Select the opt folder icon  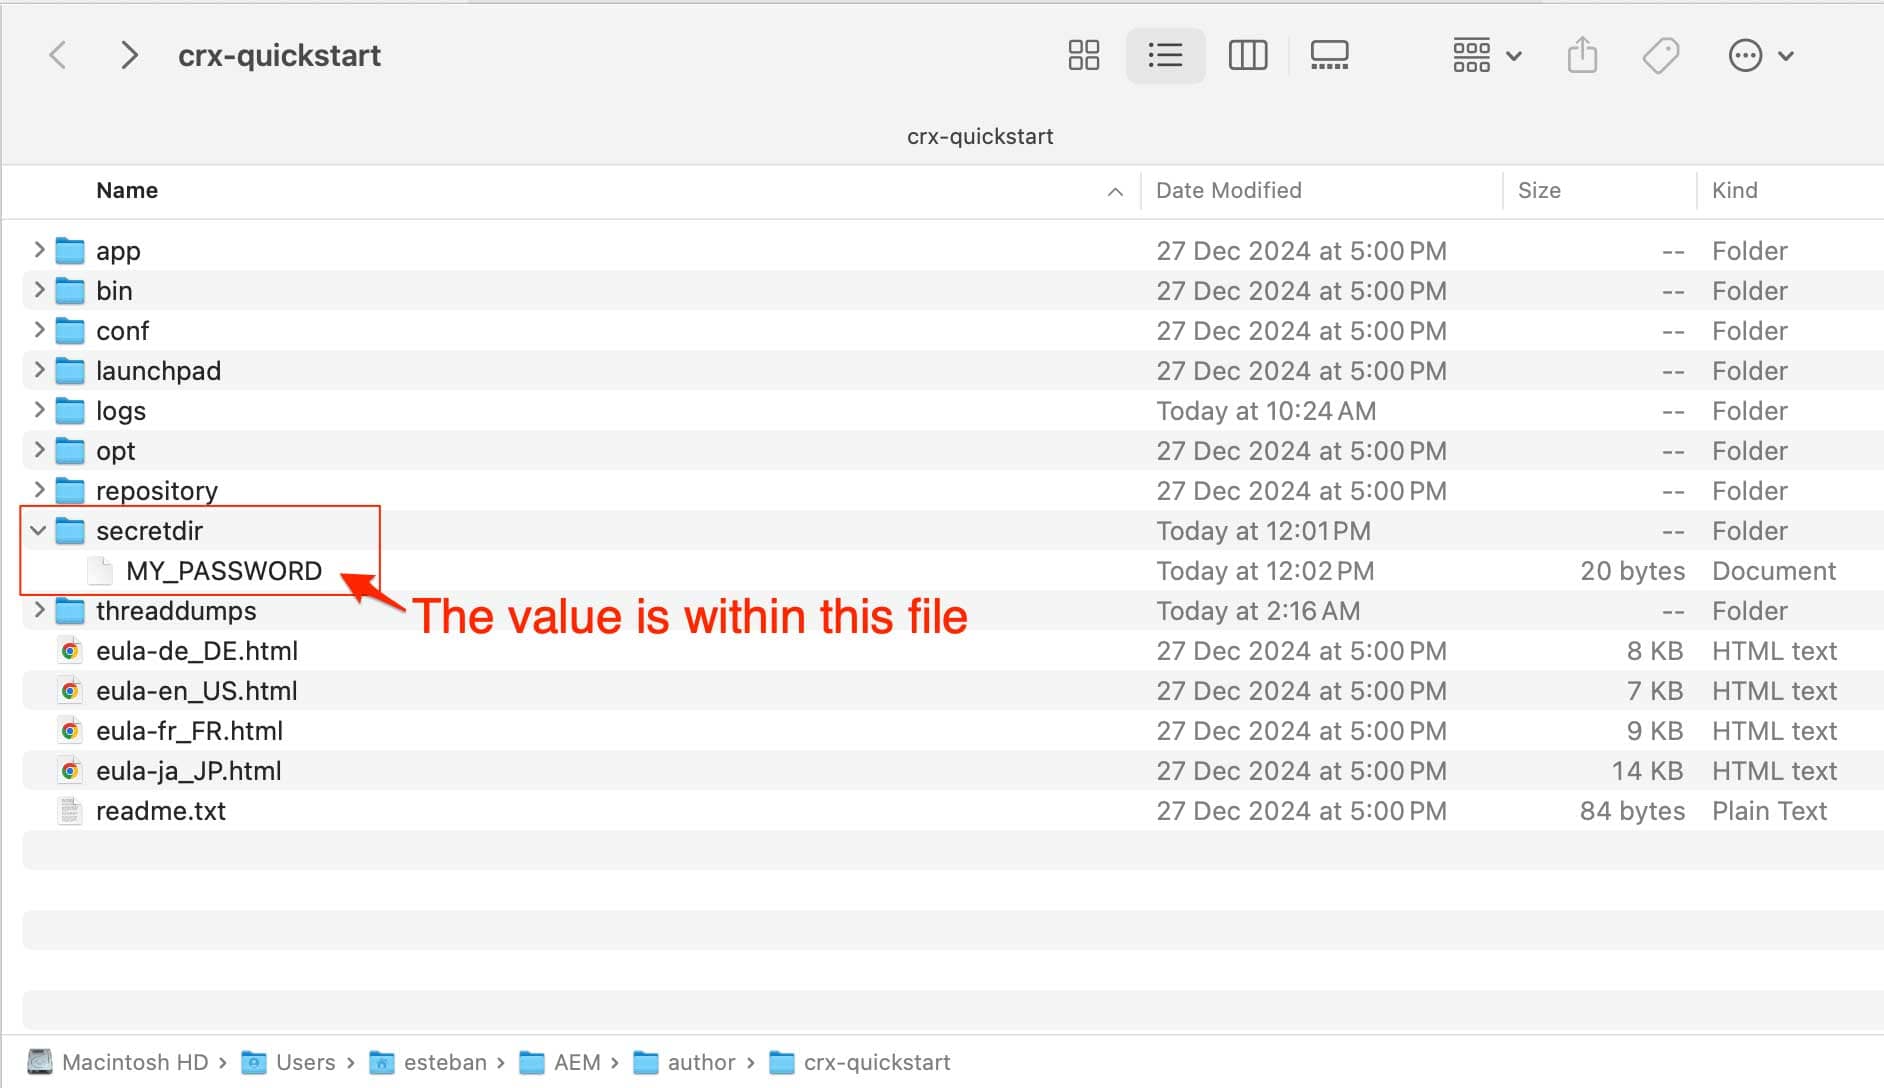70,450
